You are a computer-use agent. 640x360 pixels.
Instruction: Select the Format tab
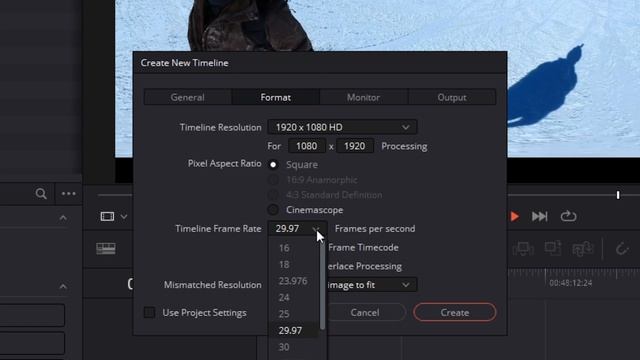point(276,98)
